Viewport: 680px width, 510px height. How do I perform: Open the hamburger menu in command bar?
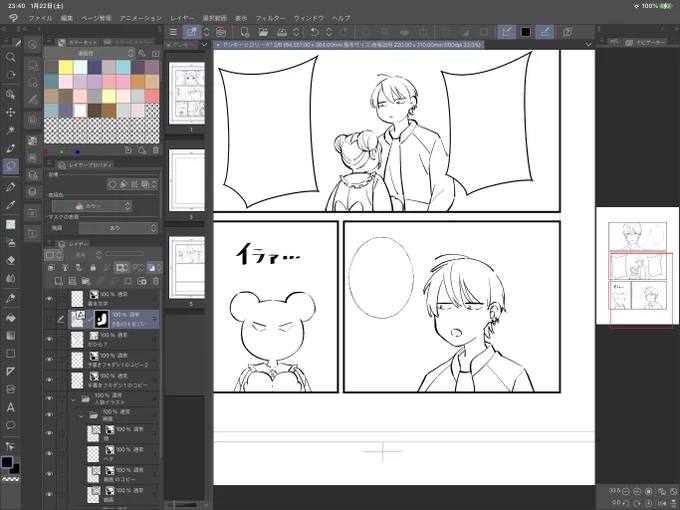coord(173,32)
